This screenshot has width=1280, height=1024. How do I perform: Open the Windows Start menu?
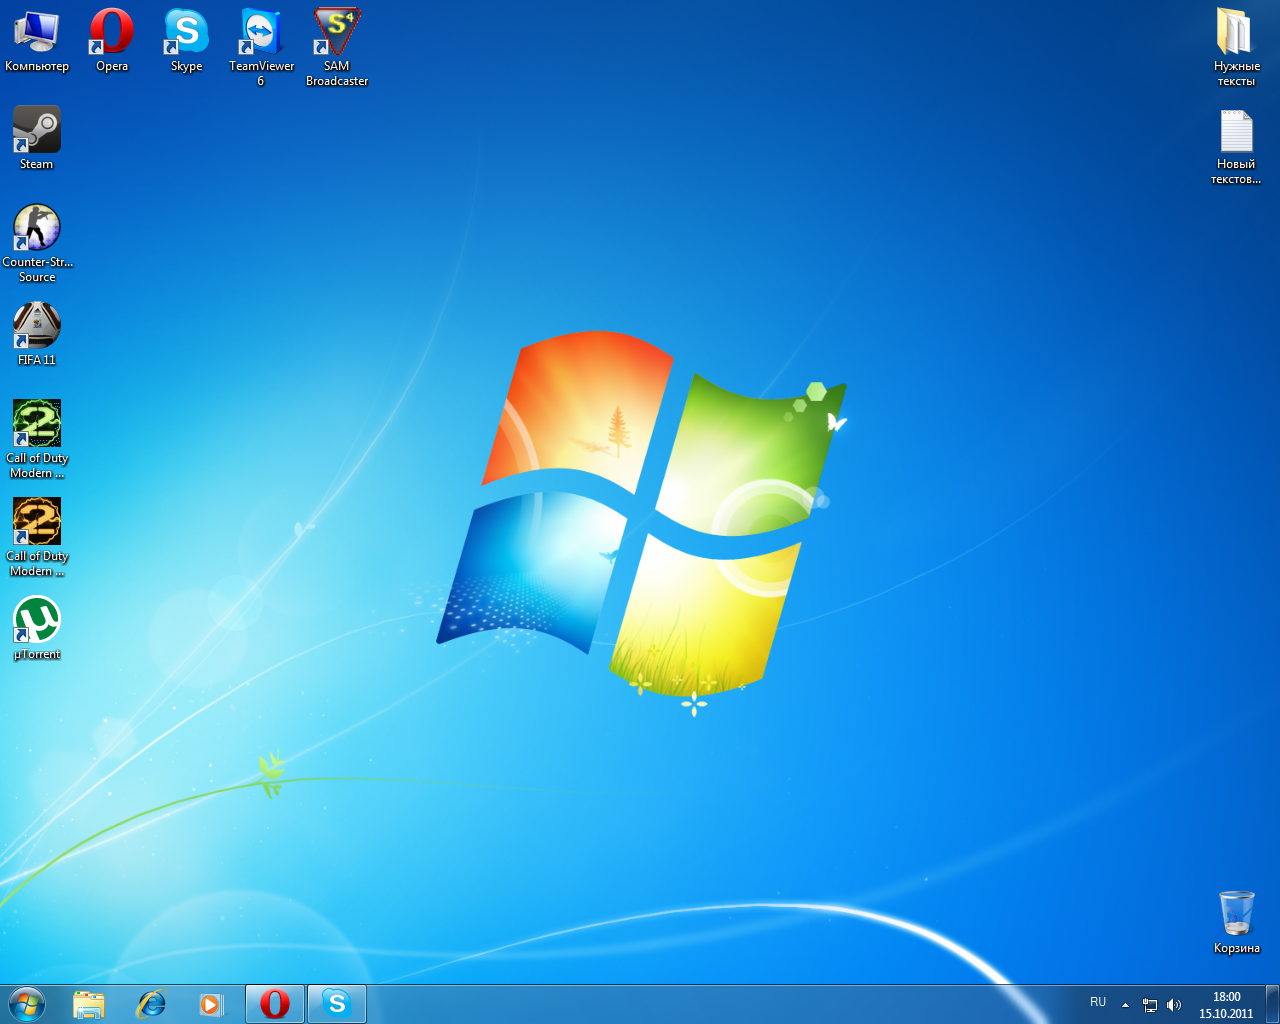coord(27,1004)
